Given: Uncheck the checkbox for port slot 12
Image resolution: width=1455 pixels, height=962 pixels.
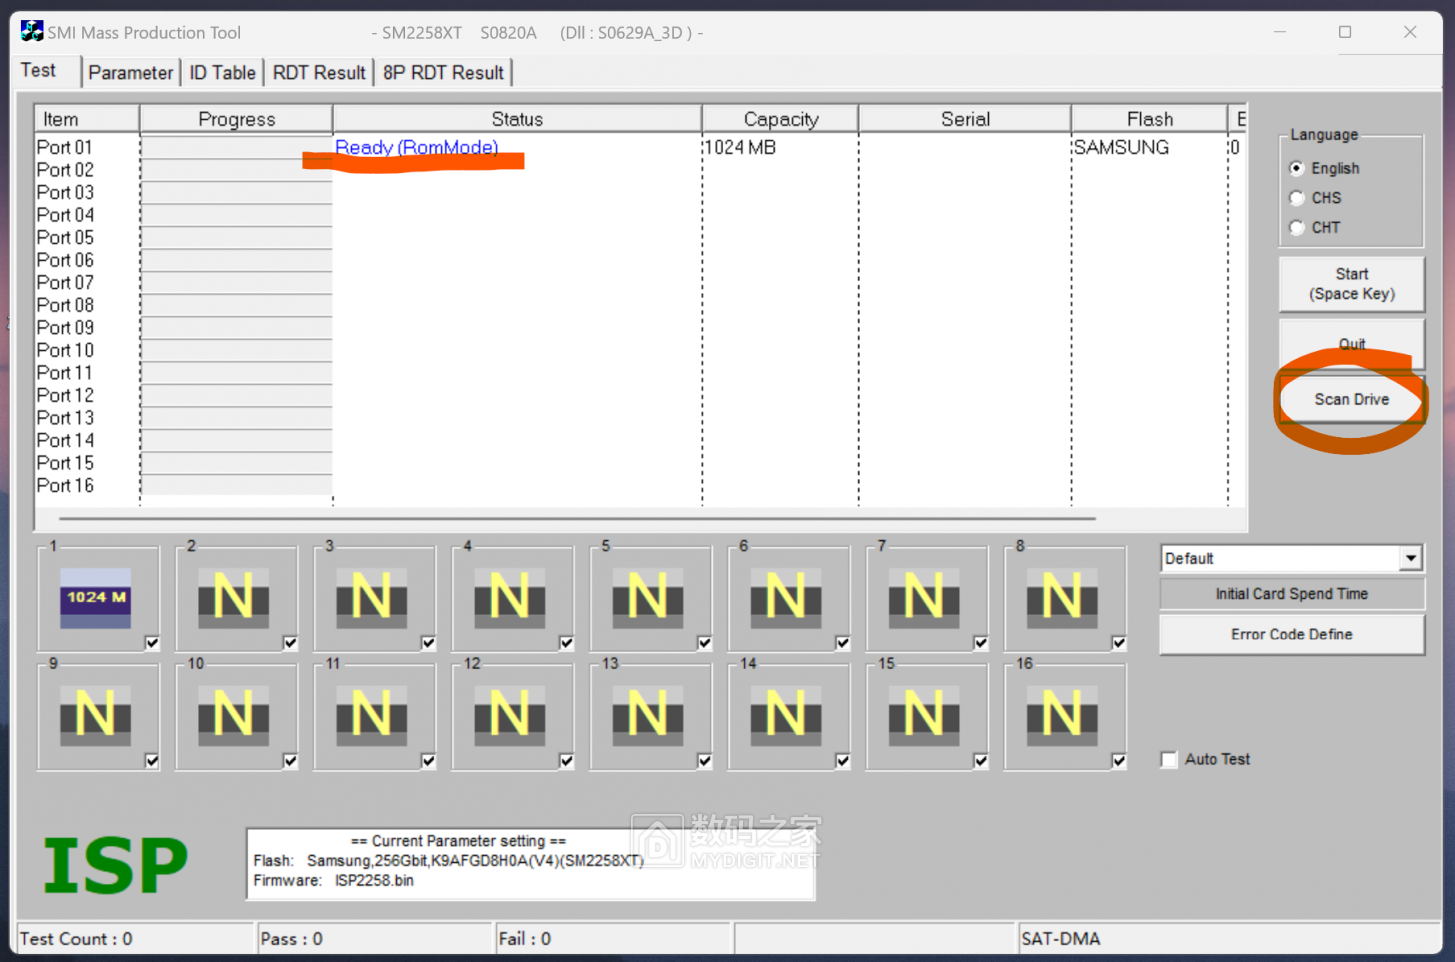Looking at the screenshot, I should coord(566,761).
